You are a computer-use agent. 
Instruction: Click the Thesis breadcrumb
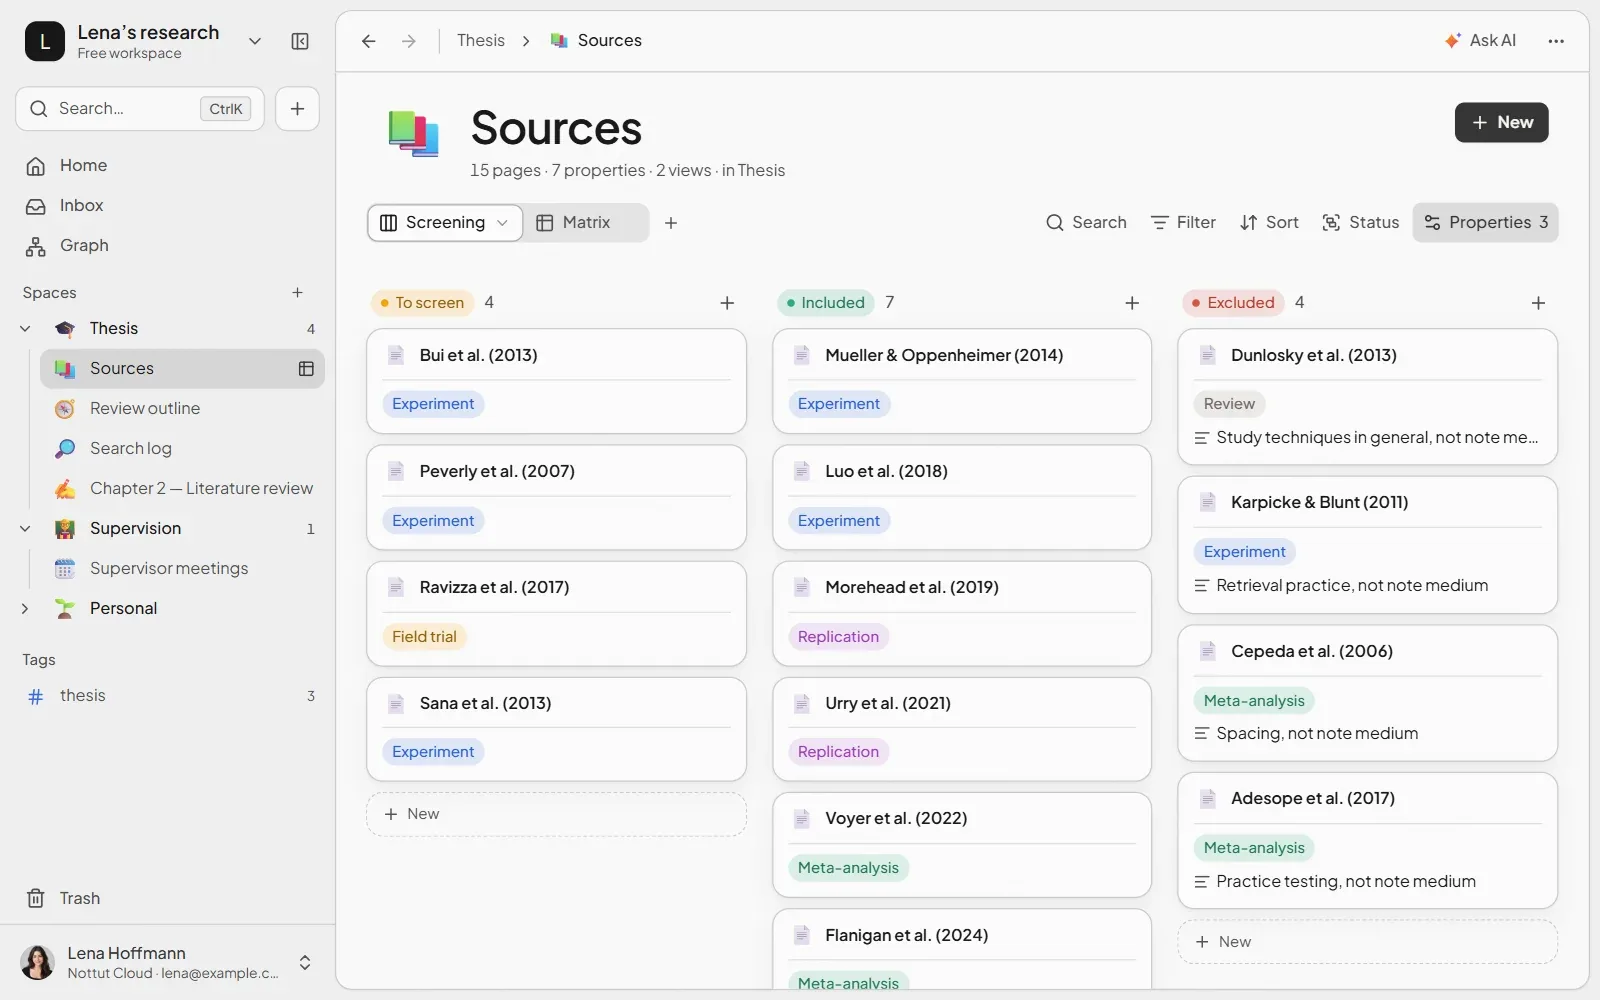coord(481,41)
